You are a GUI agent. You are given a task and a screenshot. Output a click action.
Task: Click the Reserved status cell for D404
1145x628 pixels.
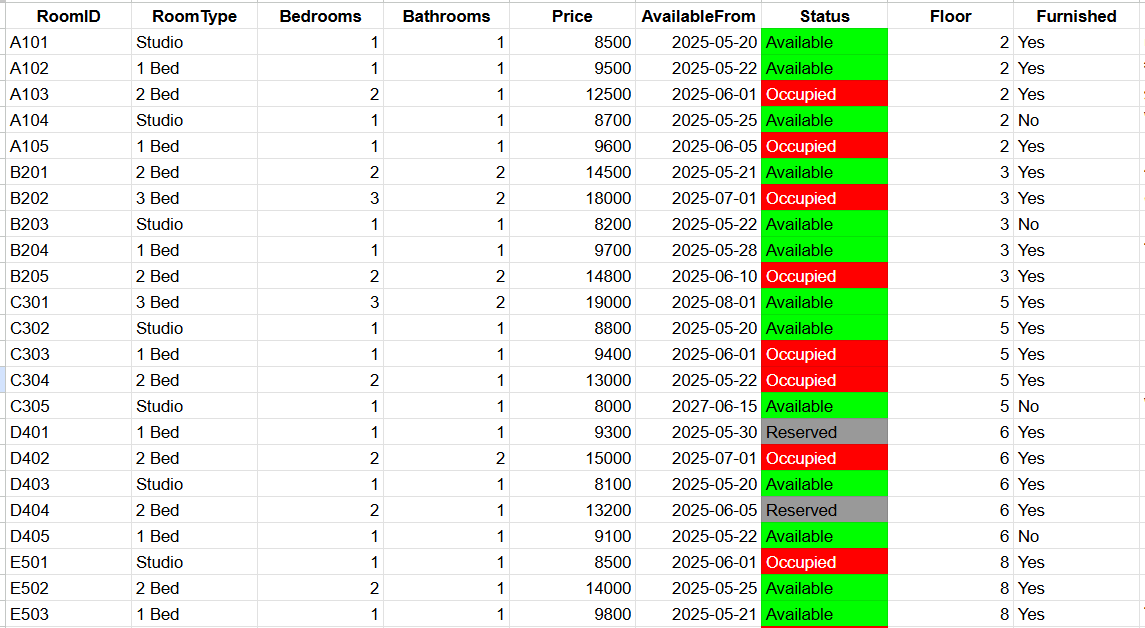click(824, 510)
